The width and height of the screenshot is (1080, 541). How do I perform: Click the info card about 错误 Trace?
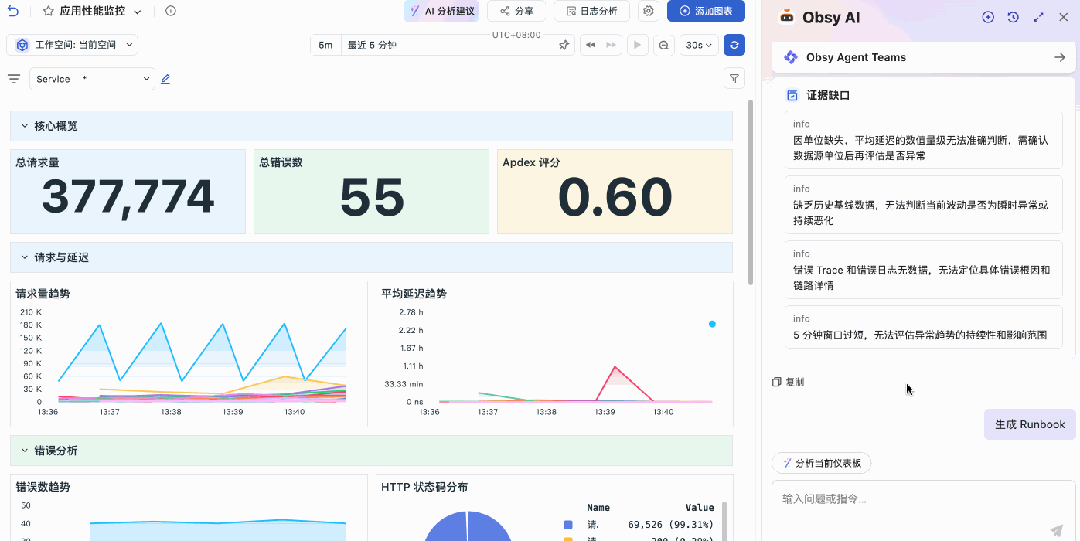point(924,269)
